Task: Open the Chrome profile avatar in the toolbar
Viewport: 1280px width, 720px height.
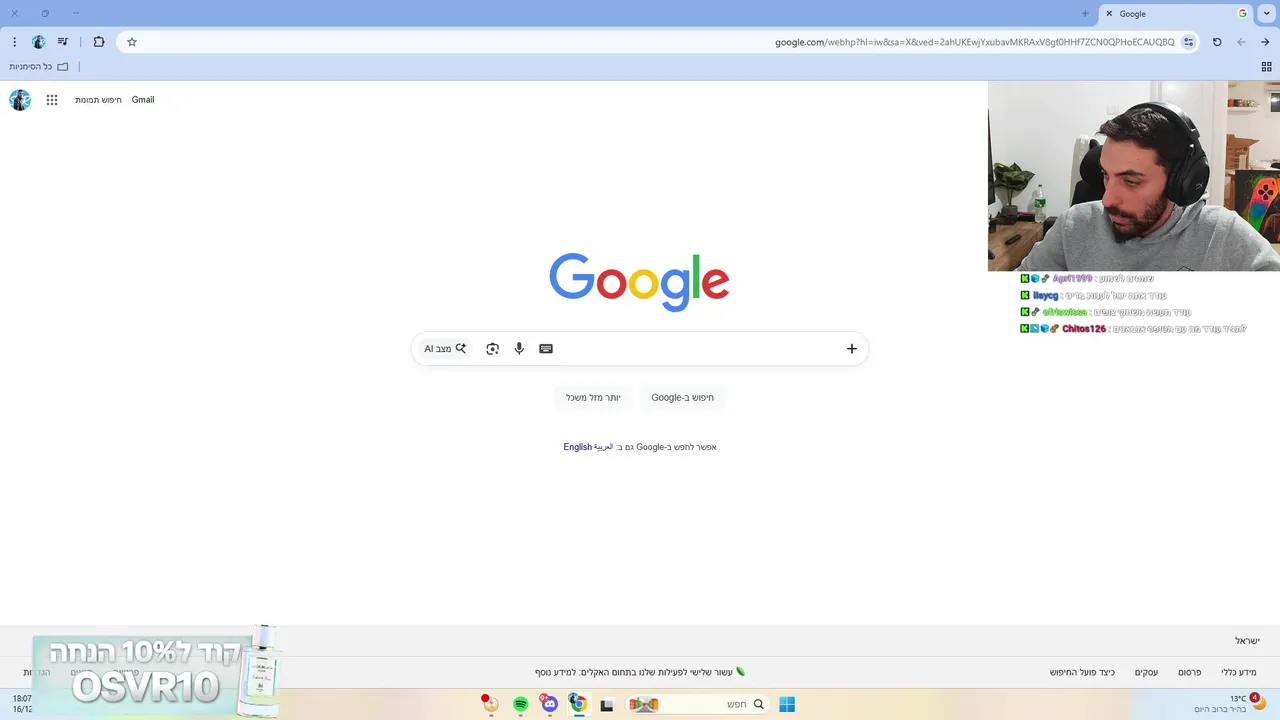Action: click(39, 42)
